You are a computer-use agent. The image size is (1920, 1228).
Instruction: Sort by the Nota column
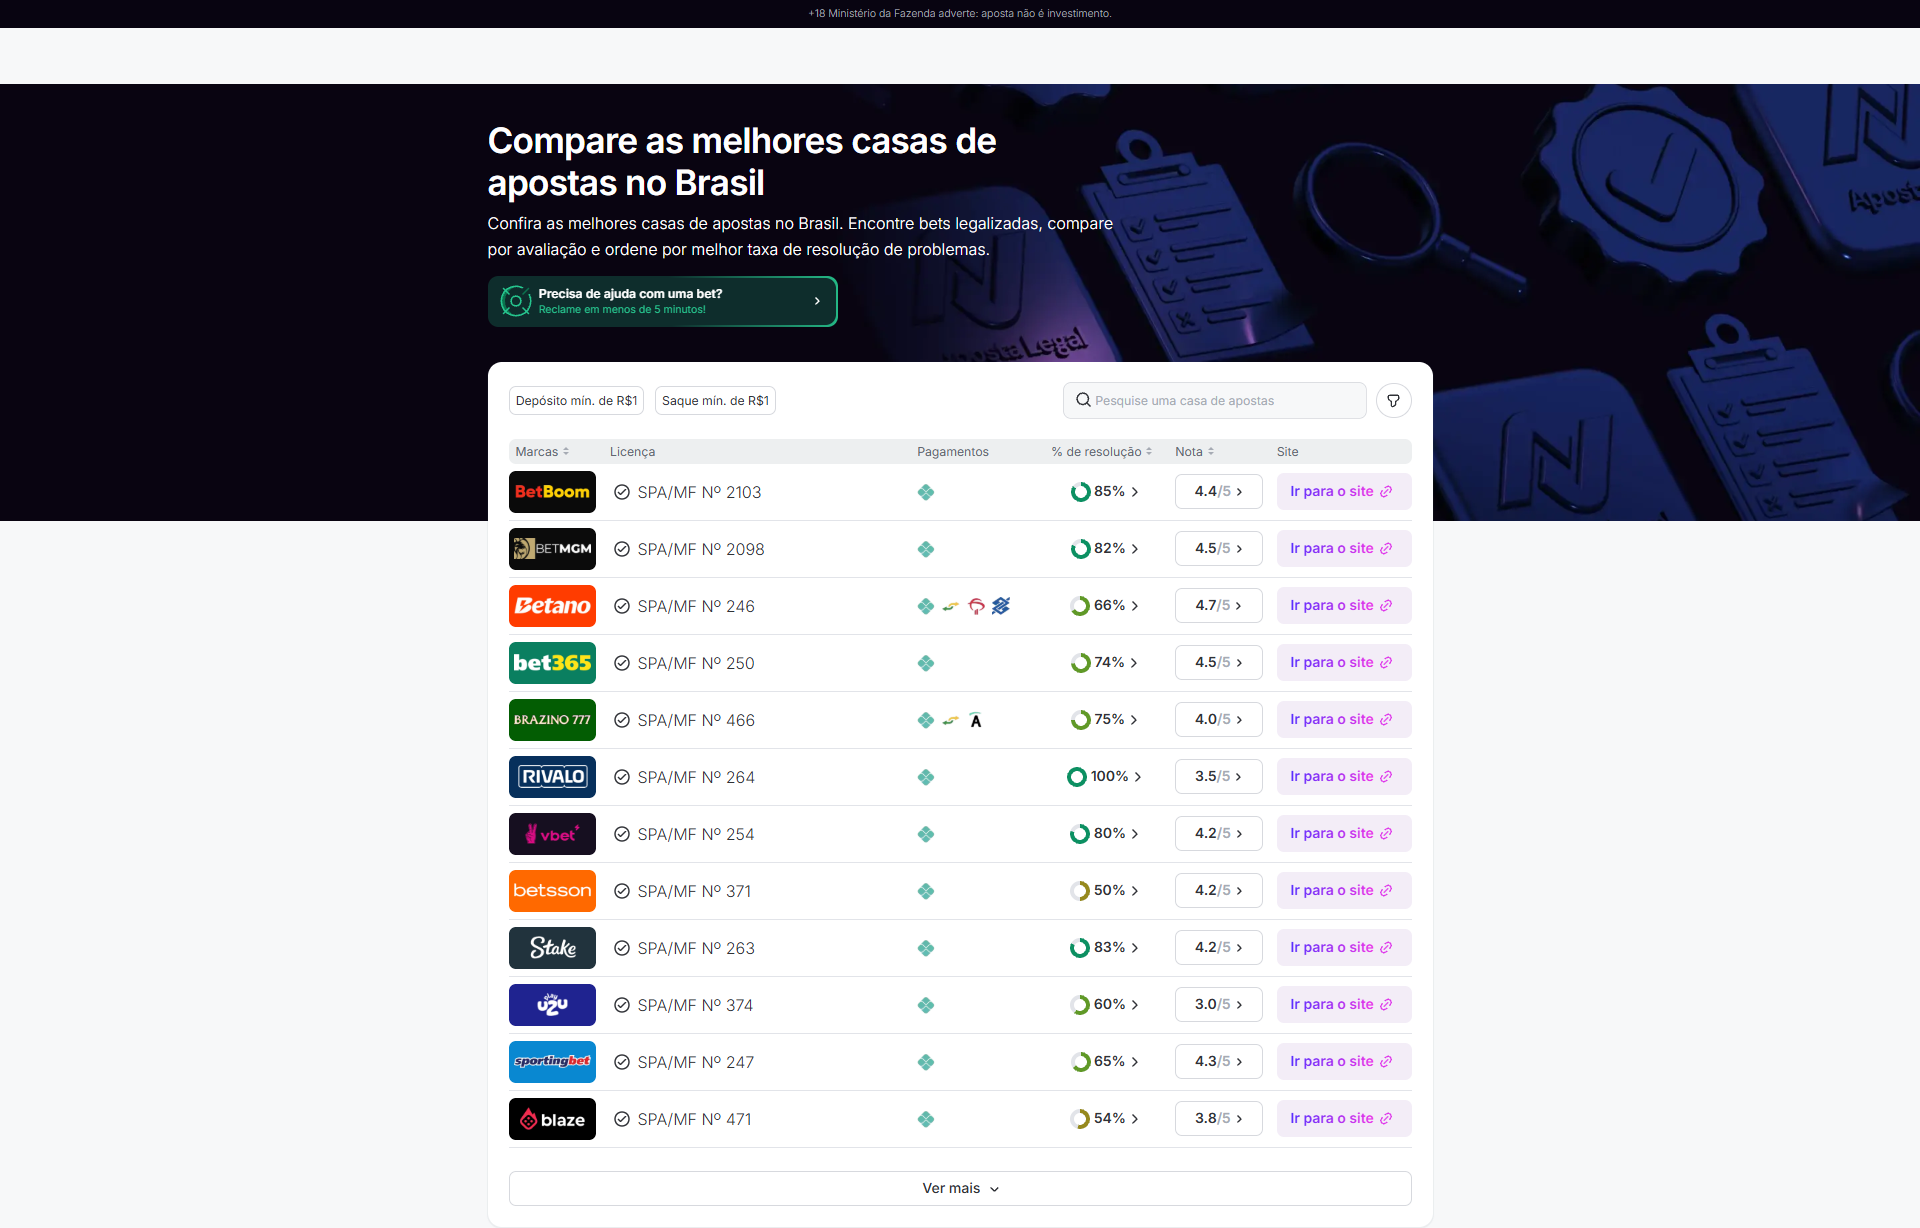coord(1195,452)
